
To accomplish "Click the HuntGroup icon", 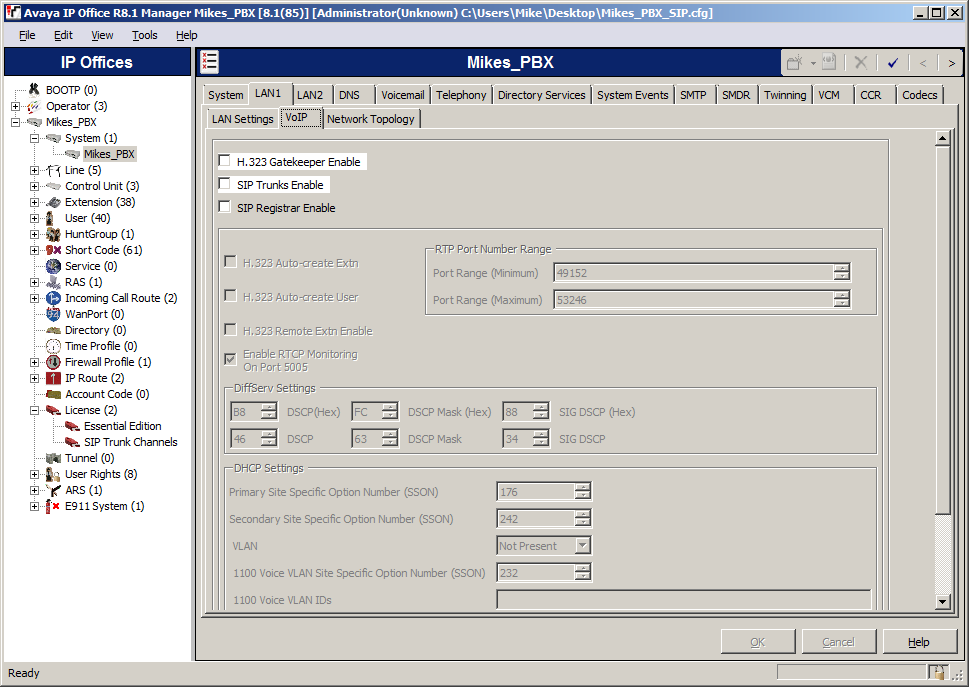I will (54, 234).
